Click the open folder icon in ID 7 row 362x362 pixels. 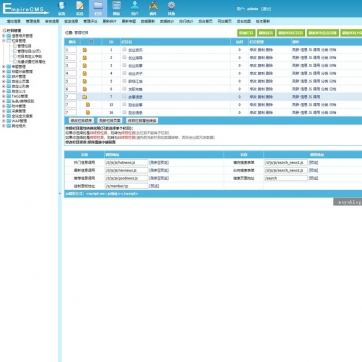85,97
